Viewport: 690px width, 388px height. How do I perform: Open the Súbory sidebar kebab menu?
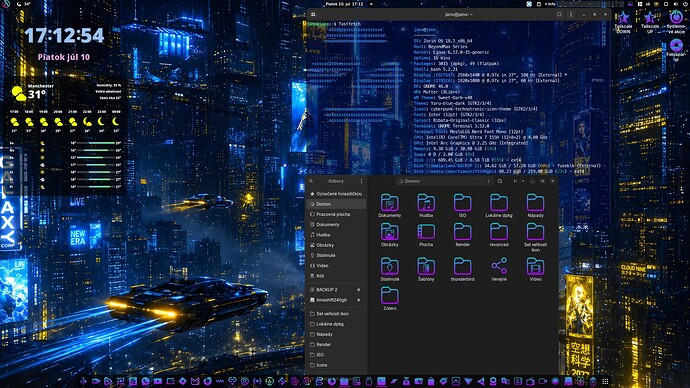(361, 181)
